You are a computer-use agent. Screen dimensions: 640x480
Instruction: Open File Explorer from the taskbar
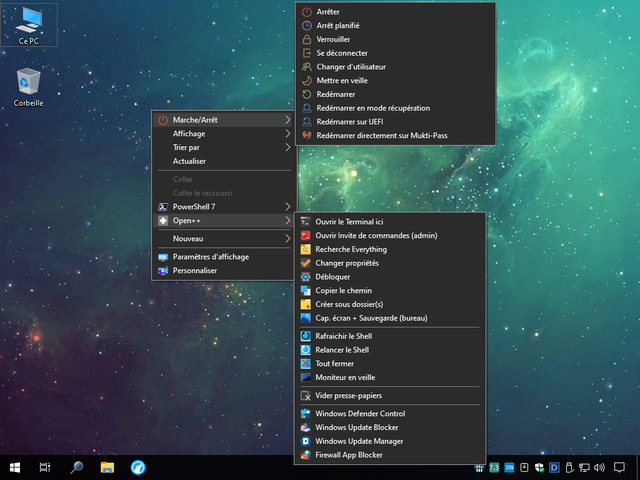click(107, 467)
